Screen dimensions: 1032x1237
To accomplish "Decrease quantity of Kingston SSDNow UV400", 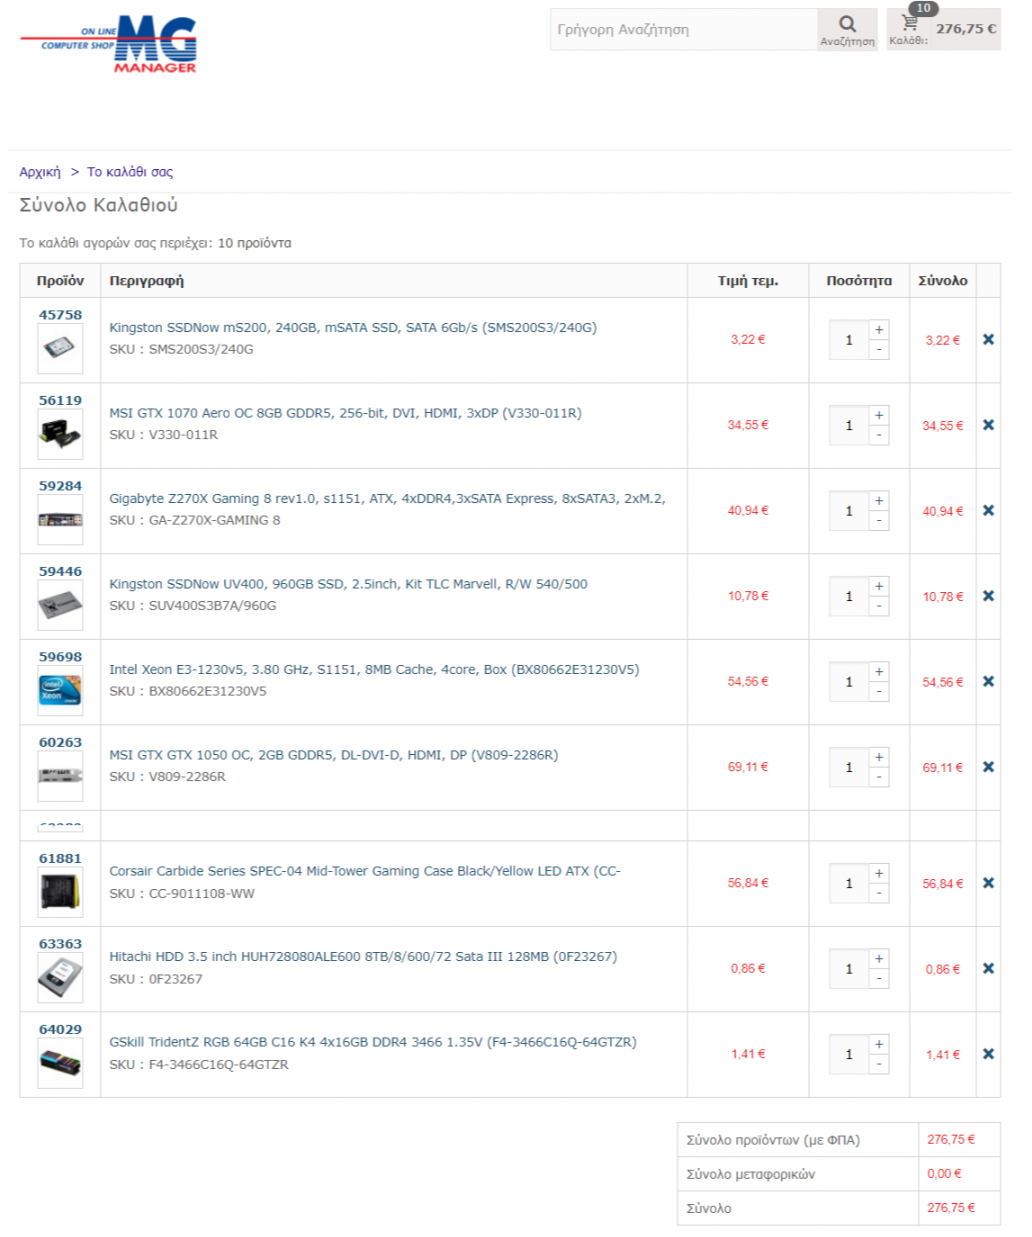I will click(x=879, y=606).
